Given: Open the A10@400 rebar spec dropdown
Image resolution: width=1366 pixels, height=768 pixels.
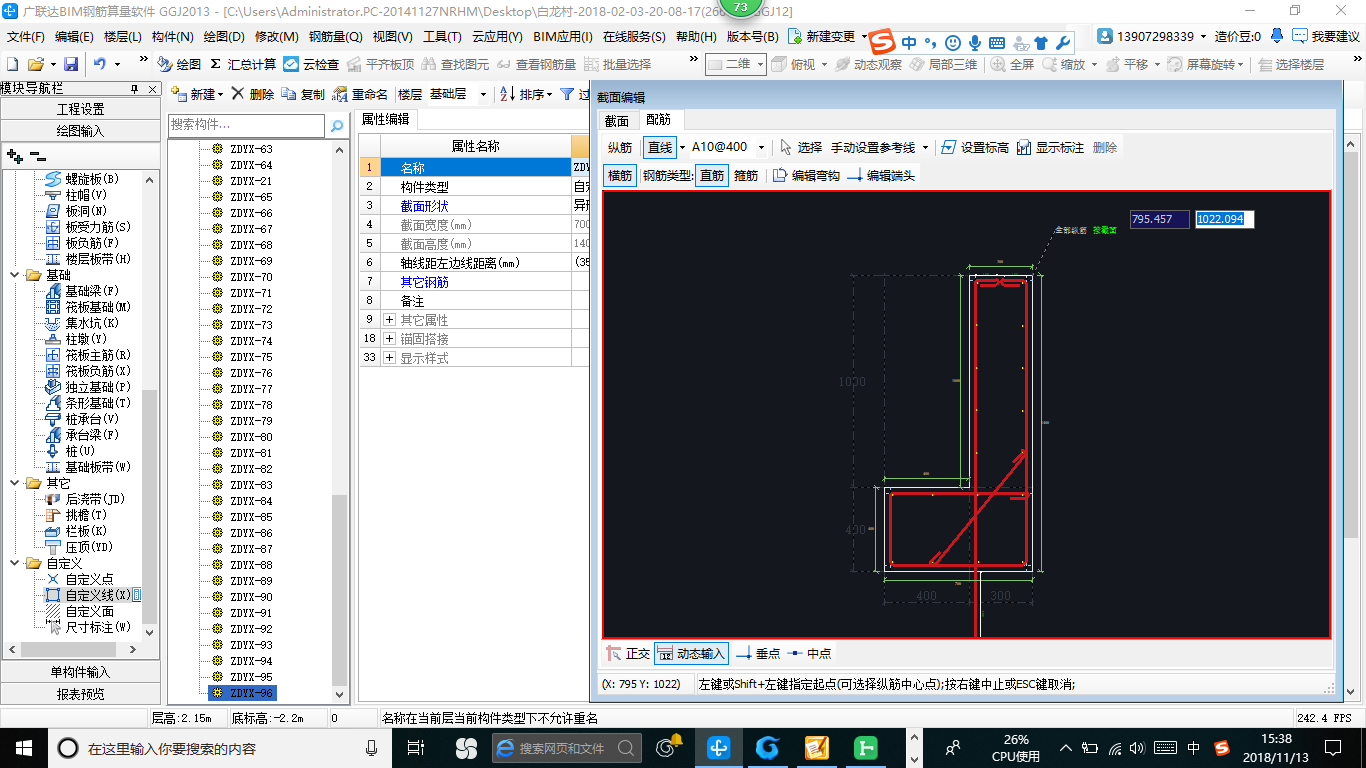Looking at the screenshot, I should point(761,147).
